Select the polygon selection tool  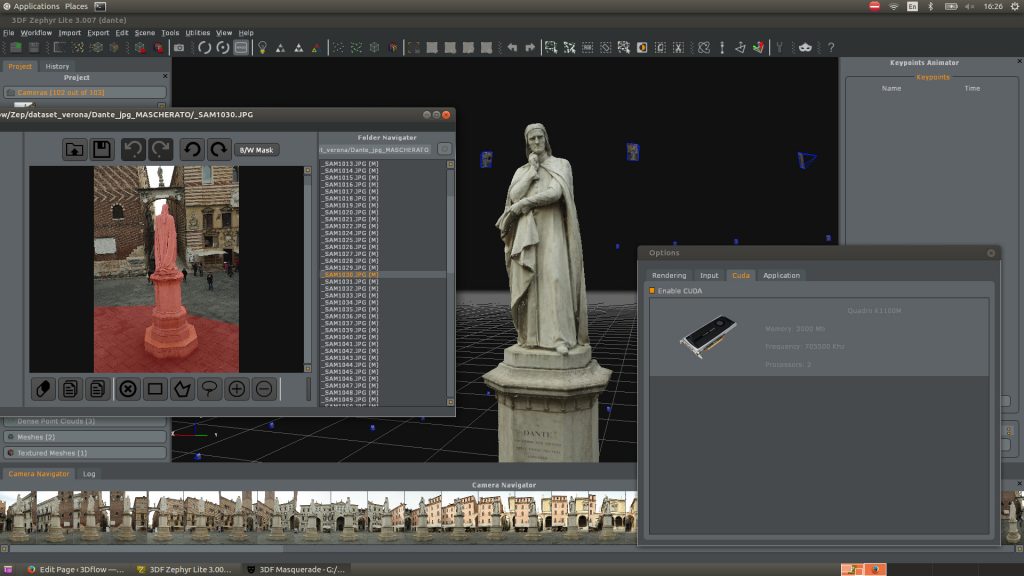pyautogui.click(x=182, y=389)
